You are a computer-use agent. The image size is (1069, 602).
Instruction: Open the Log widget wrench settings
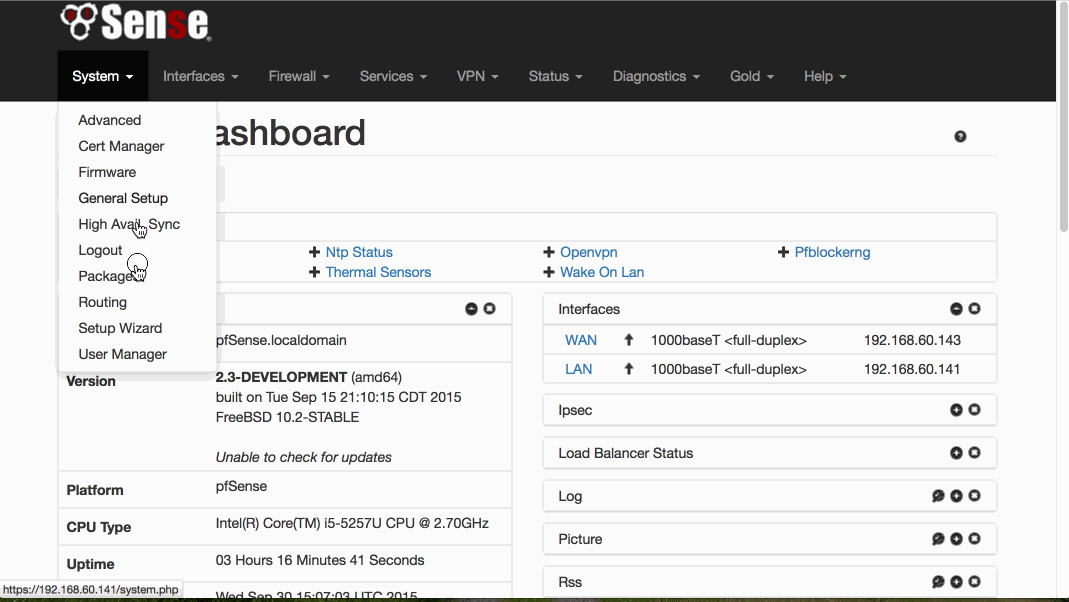coord(938,496)
